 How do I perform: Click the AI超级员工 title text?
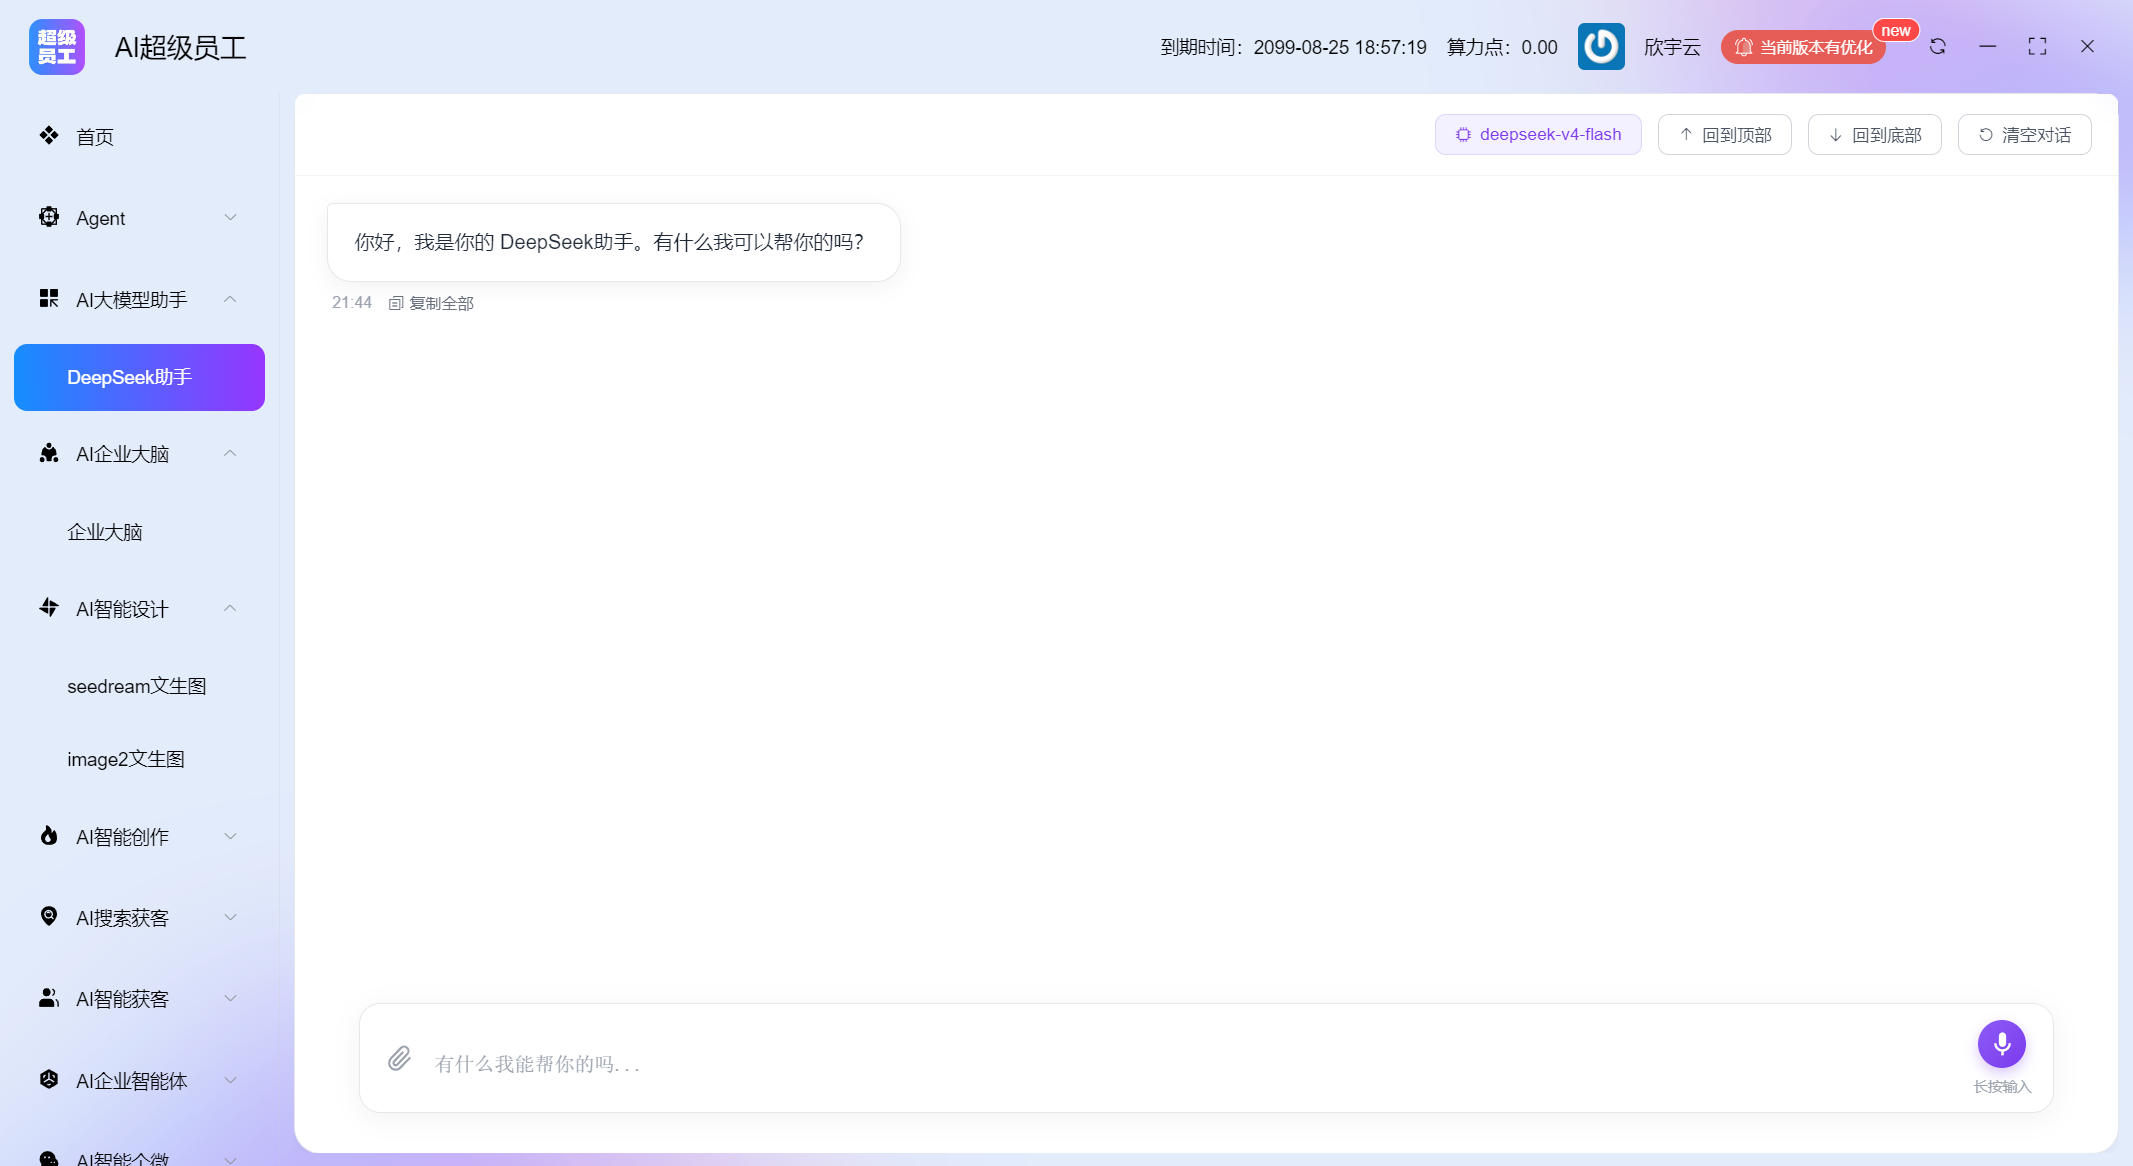point(180,47)
